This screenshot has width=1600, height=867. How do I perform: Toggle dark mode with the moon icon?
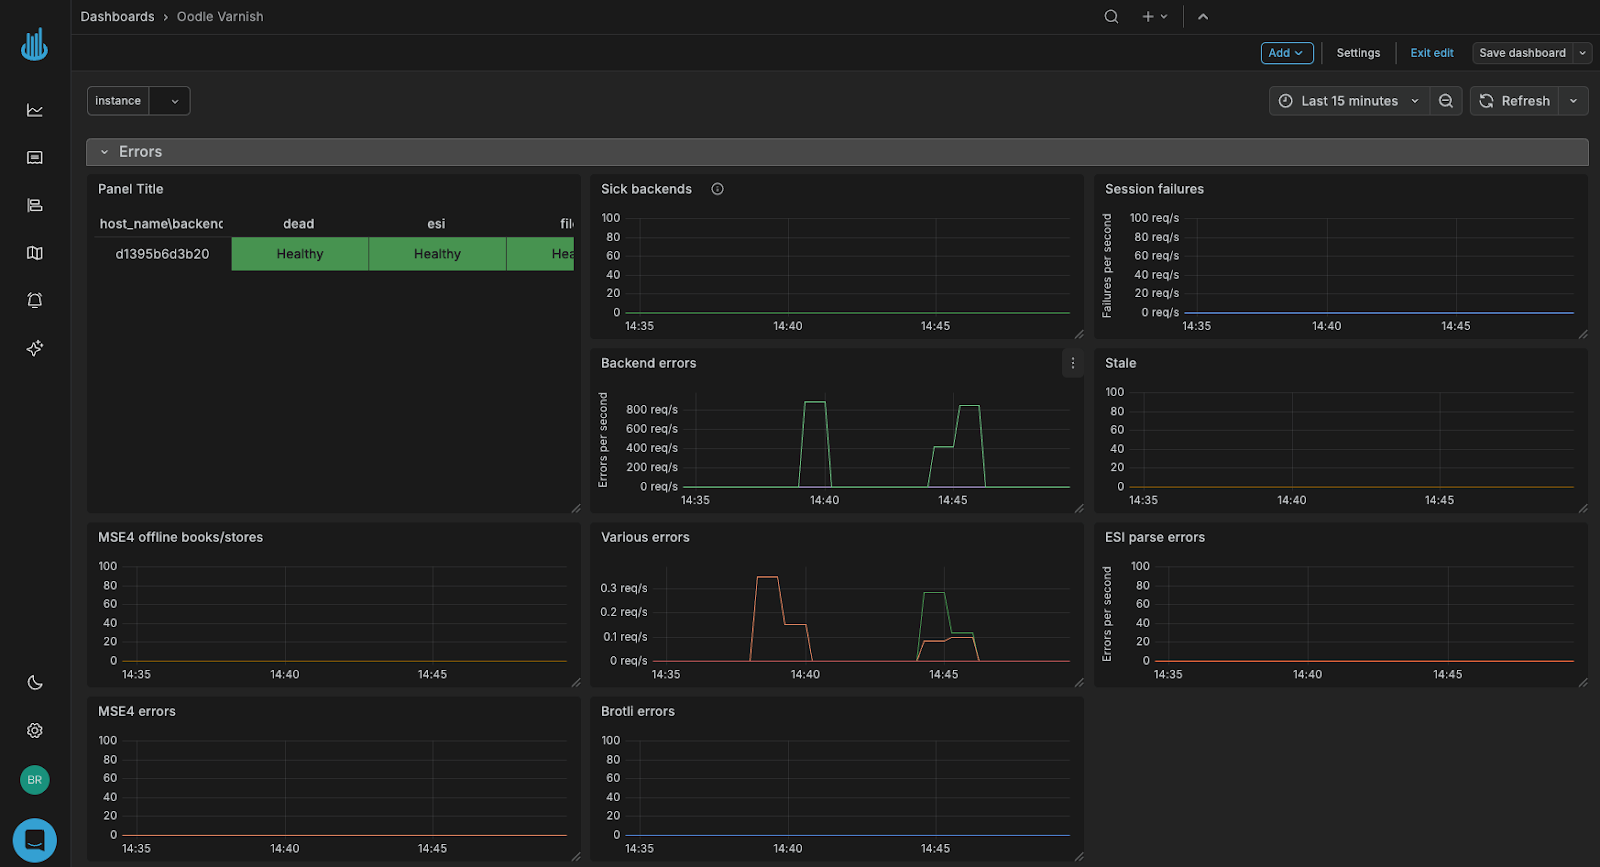click(x=35, y=683)
